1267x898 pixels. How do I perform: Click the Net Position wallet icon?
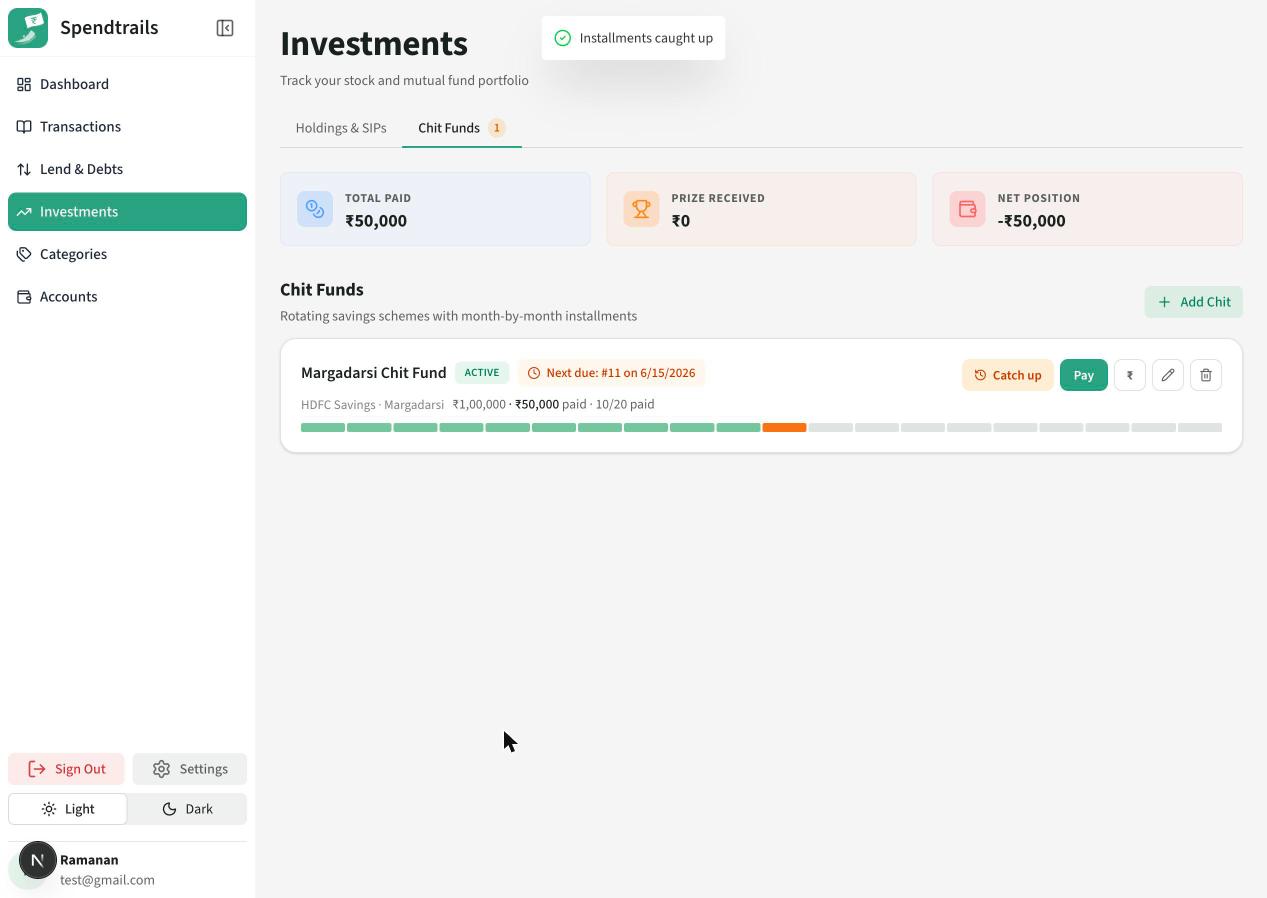click(x=967, y=209)
